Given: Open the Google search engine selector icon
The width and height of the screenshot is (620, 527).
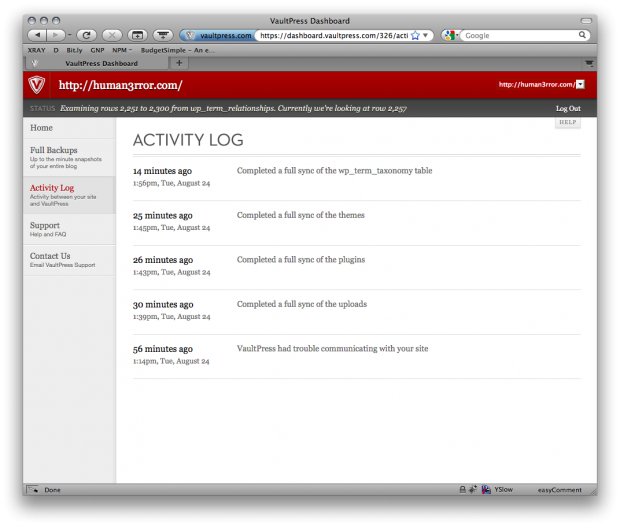Looking at the screenshot, I should [x=450, y=36].
